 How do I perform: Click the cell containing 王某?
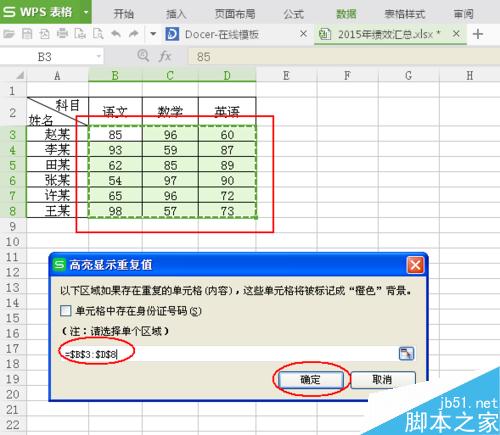point(57,211)
